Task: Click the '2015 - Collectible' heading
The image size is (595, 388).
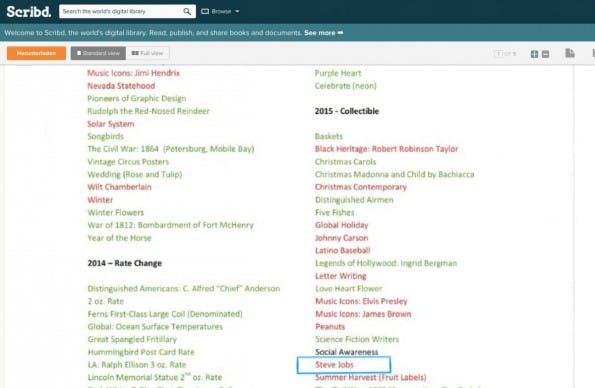Action: (347, 111)
